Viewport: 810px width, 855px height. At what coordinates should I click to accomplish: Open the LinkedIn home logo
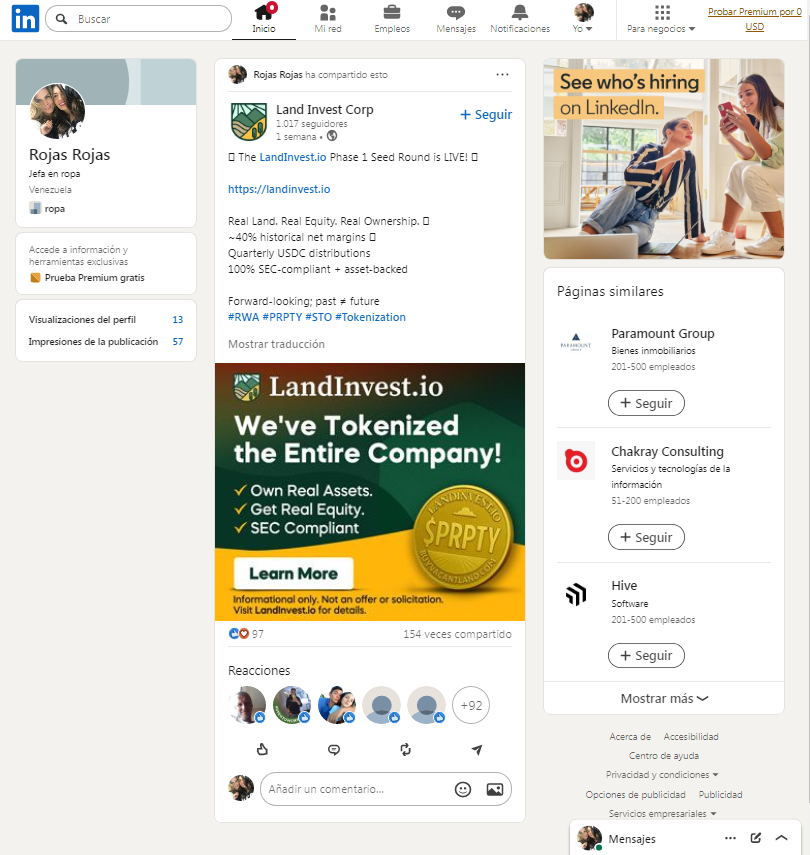pyautogui.click(x=25, y=19)
